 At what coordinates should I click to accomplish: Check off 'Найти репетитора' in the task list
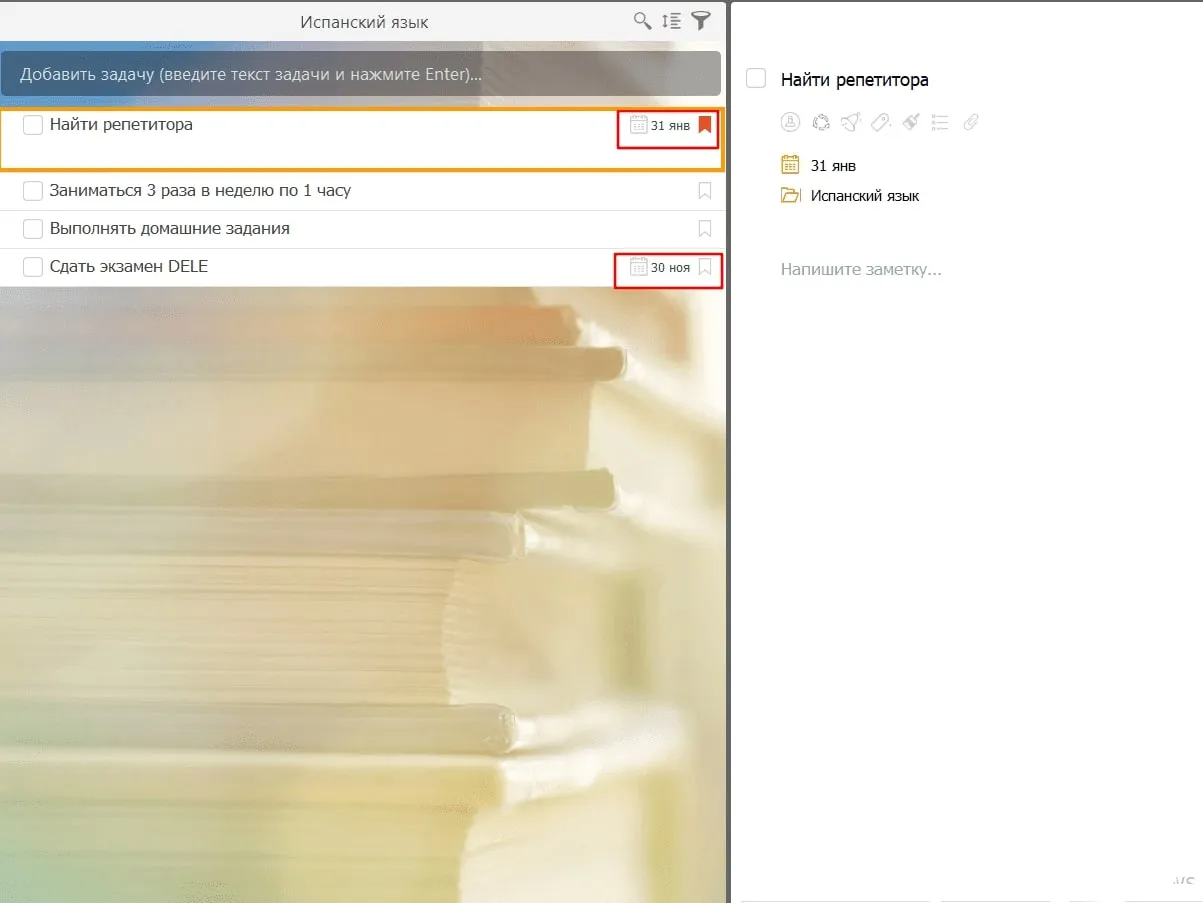coord(33,125)
